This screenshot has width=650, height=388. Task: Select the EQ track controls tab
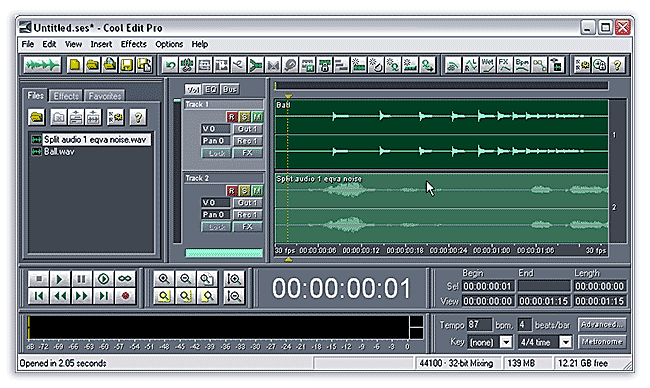[211, 89]
